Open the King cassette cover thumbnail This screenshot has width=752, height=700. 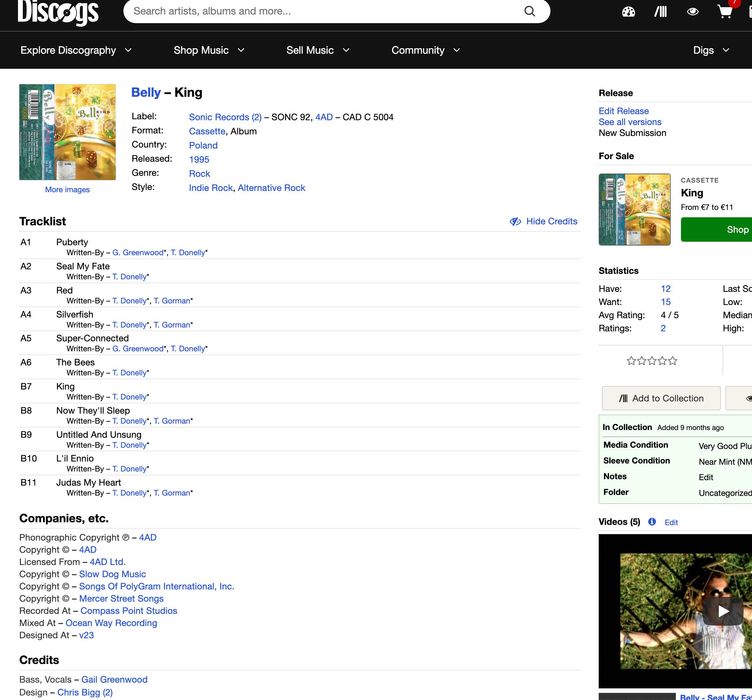click(x=67, y=132)
